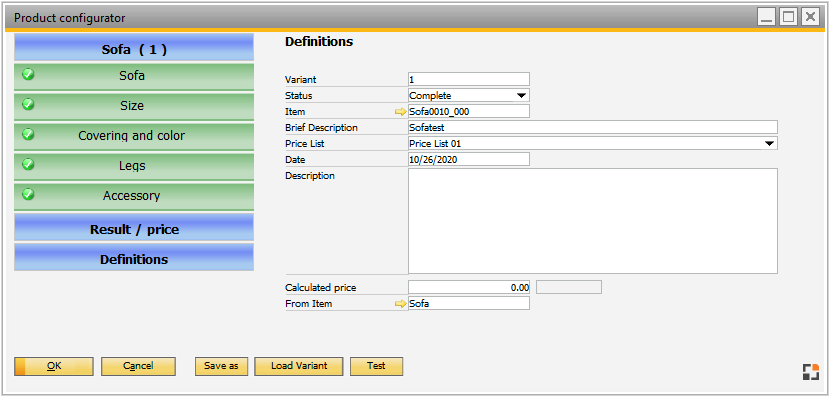Screen dimensions: 832x399
Task: Click the green checkmark on the Accessory step
Action: coord(28,195)
